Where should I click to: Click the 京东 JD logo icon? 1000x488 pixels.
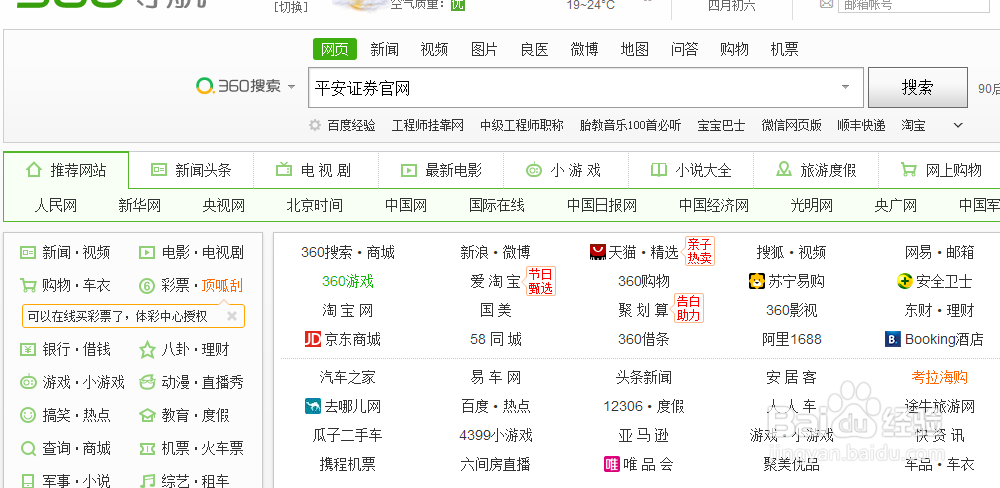(312, 339)
